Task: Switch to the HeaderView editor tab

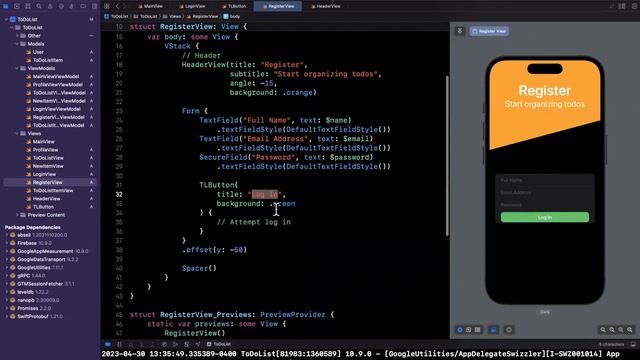Action: pyautogui.click(x=326, y=6)
